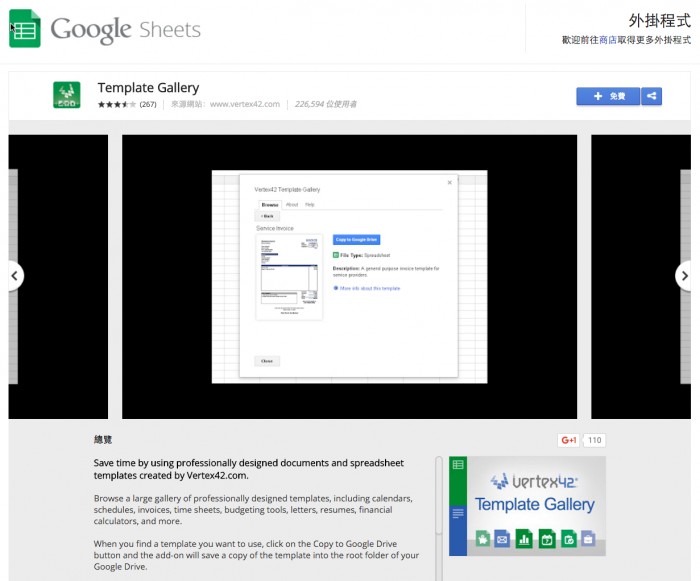This screenshot has width=700, height=581.
Task: Click the share icon button
Action: click(x=651, y=96)
